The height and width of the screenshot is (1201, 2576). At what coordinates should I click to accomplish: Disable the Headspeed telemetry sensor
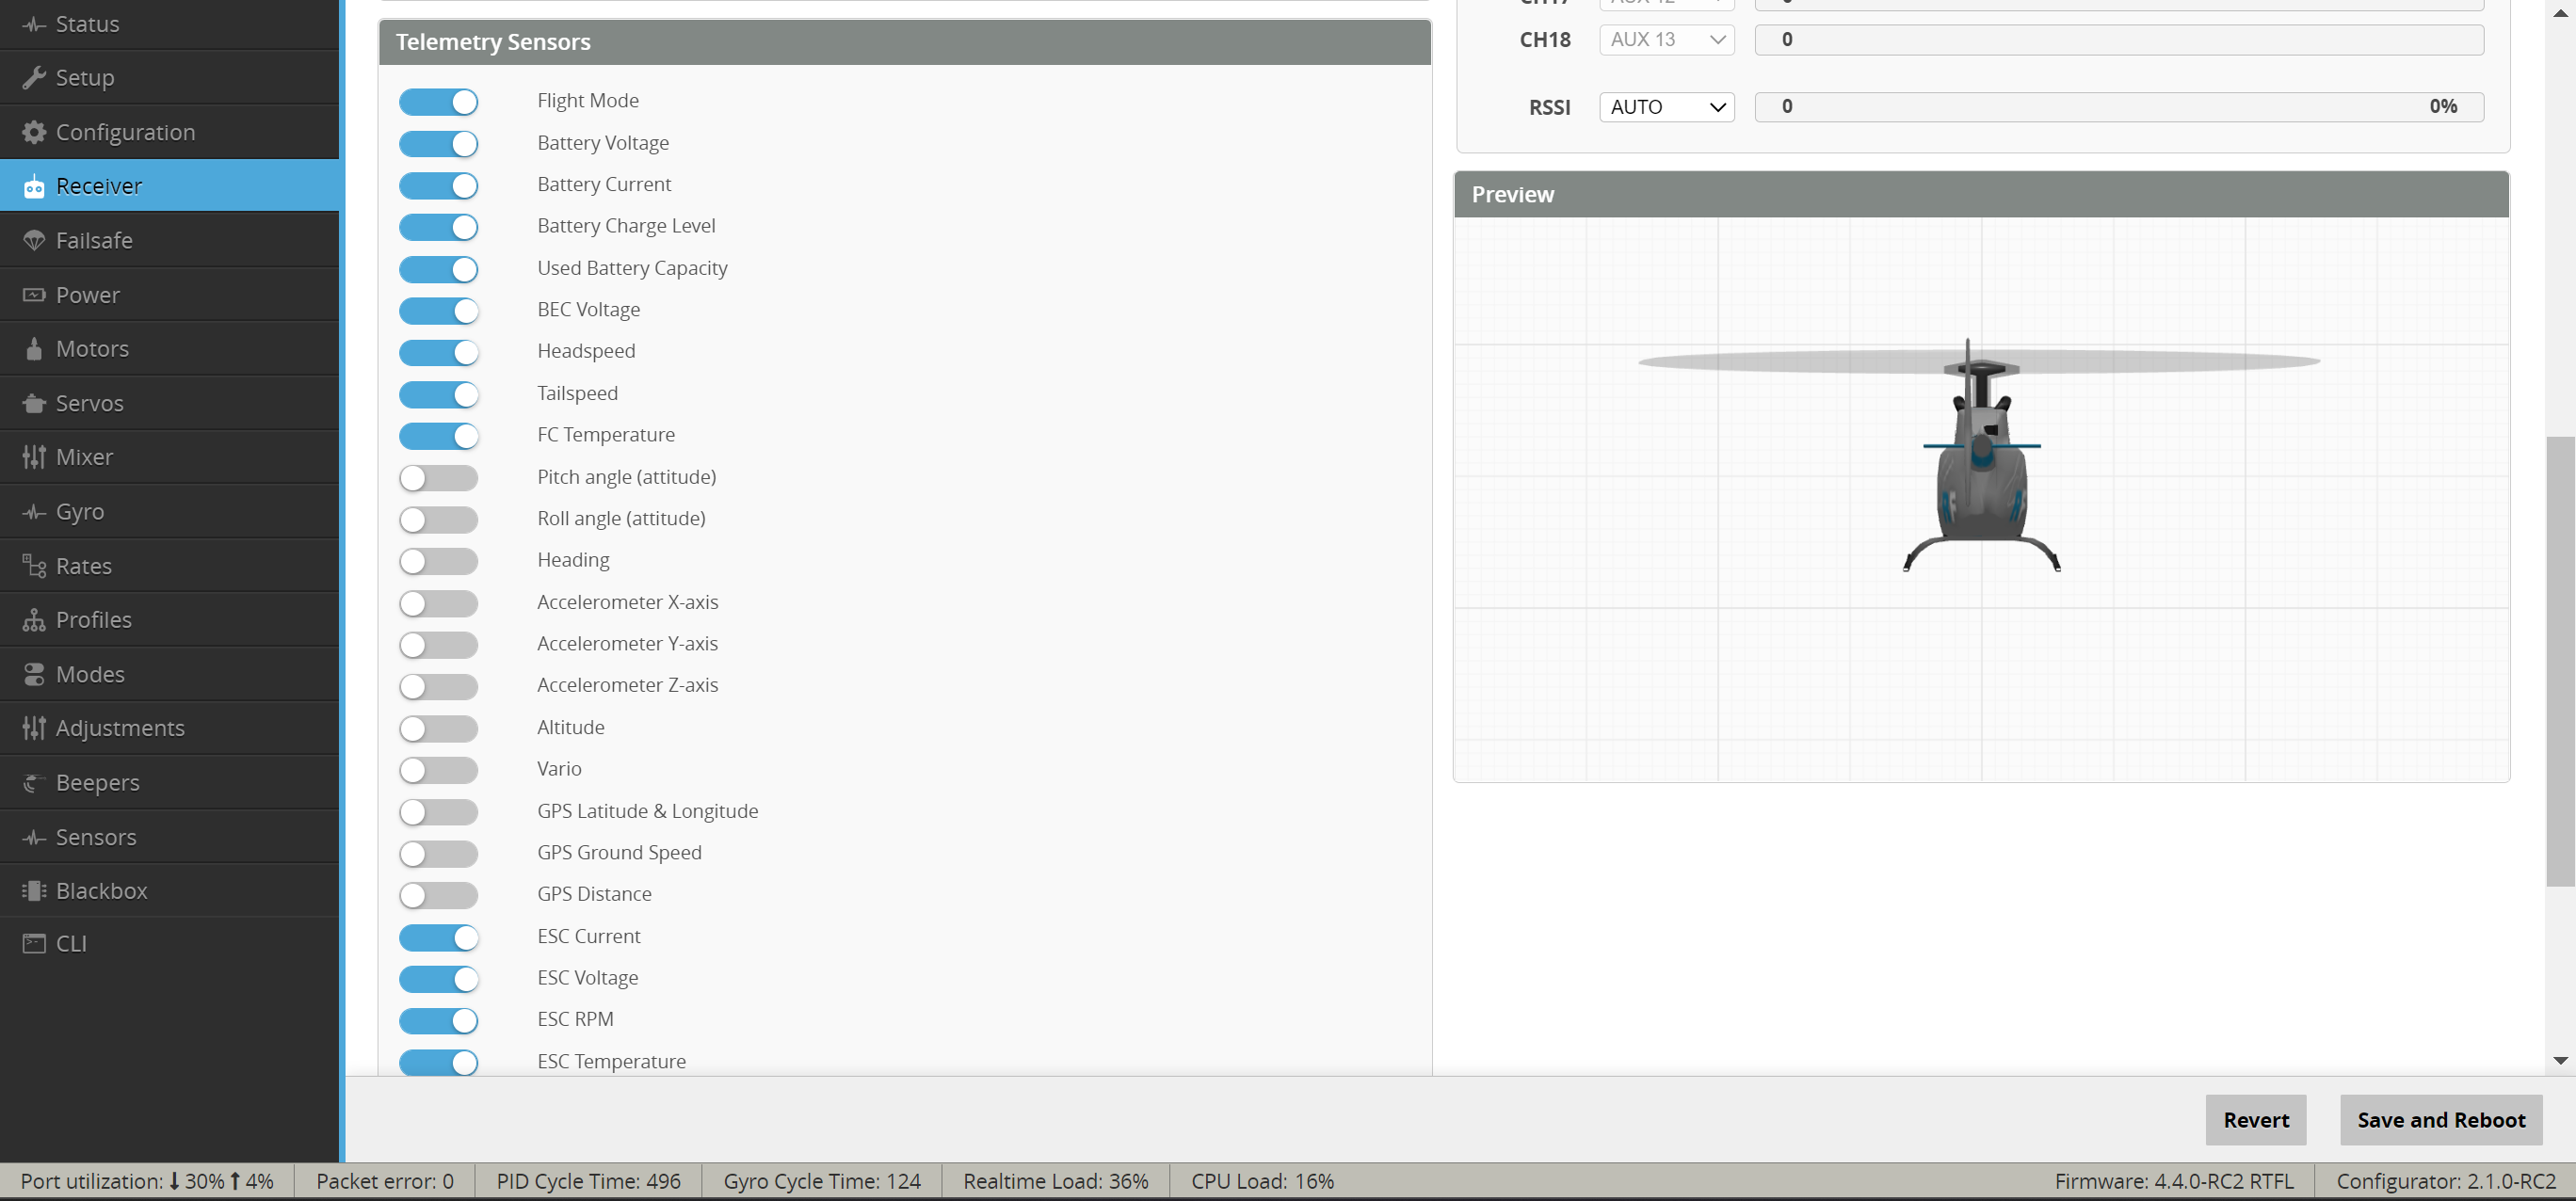click(x=439, y=350)
